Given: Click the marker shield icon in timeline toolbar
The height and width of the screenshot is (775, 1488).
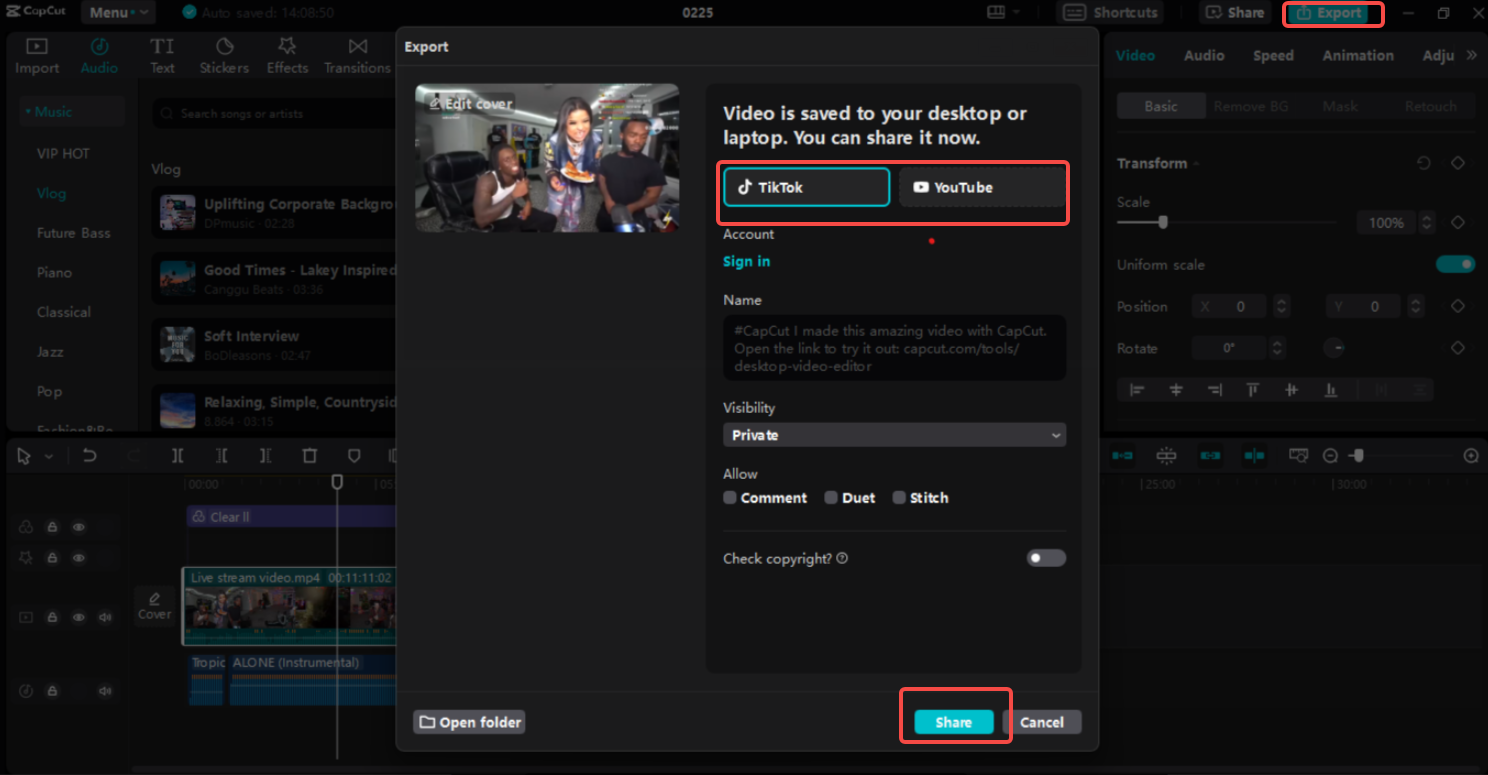Looking at the screenshot, I should pos(354,456).
